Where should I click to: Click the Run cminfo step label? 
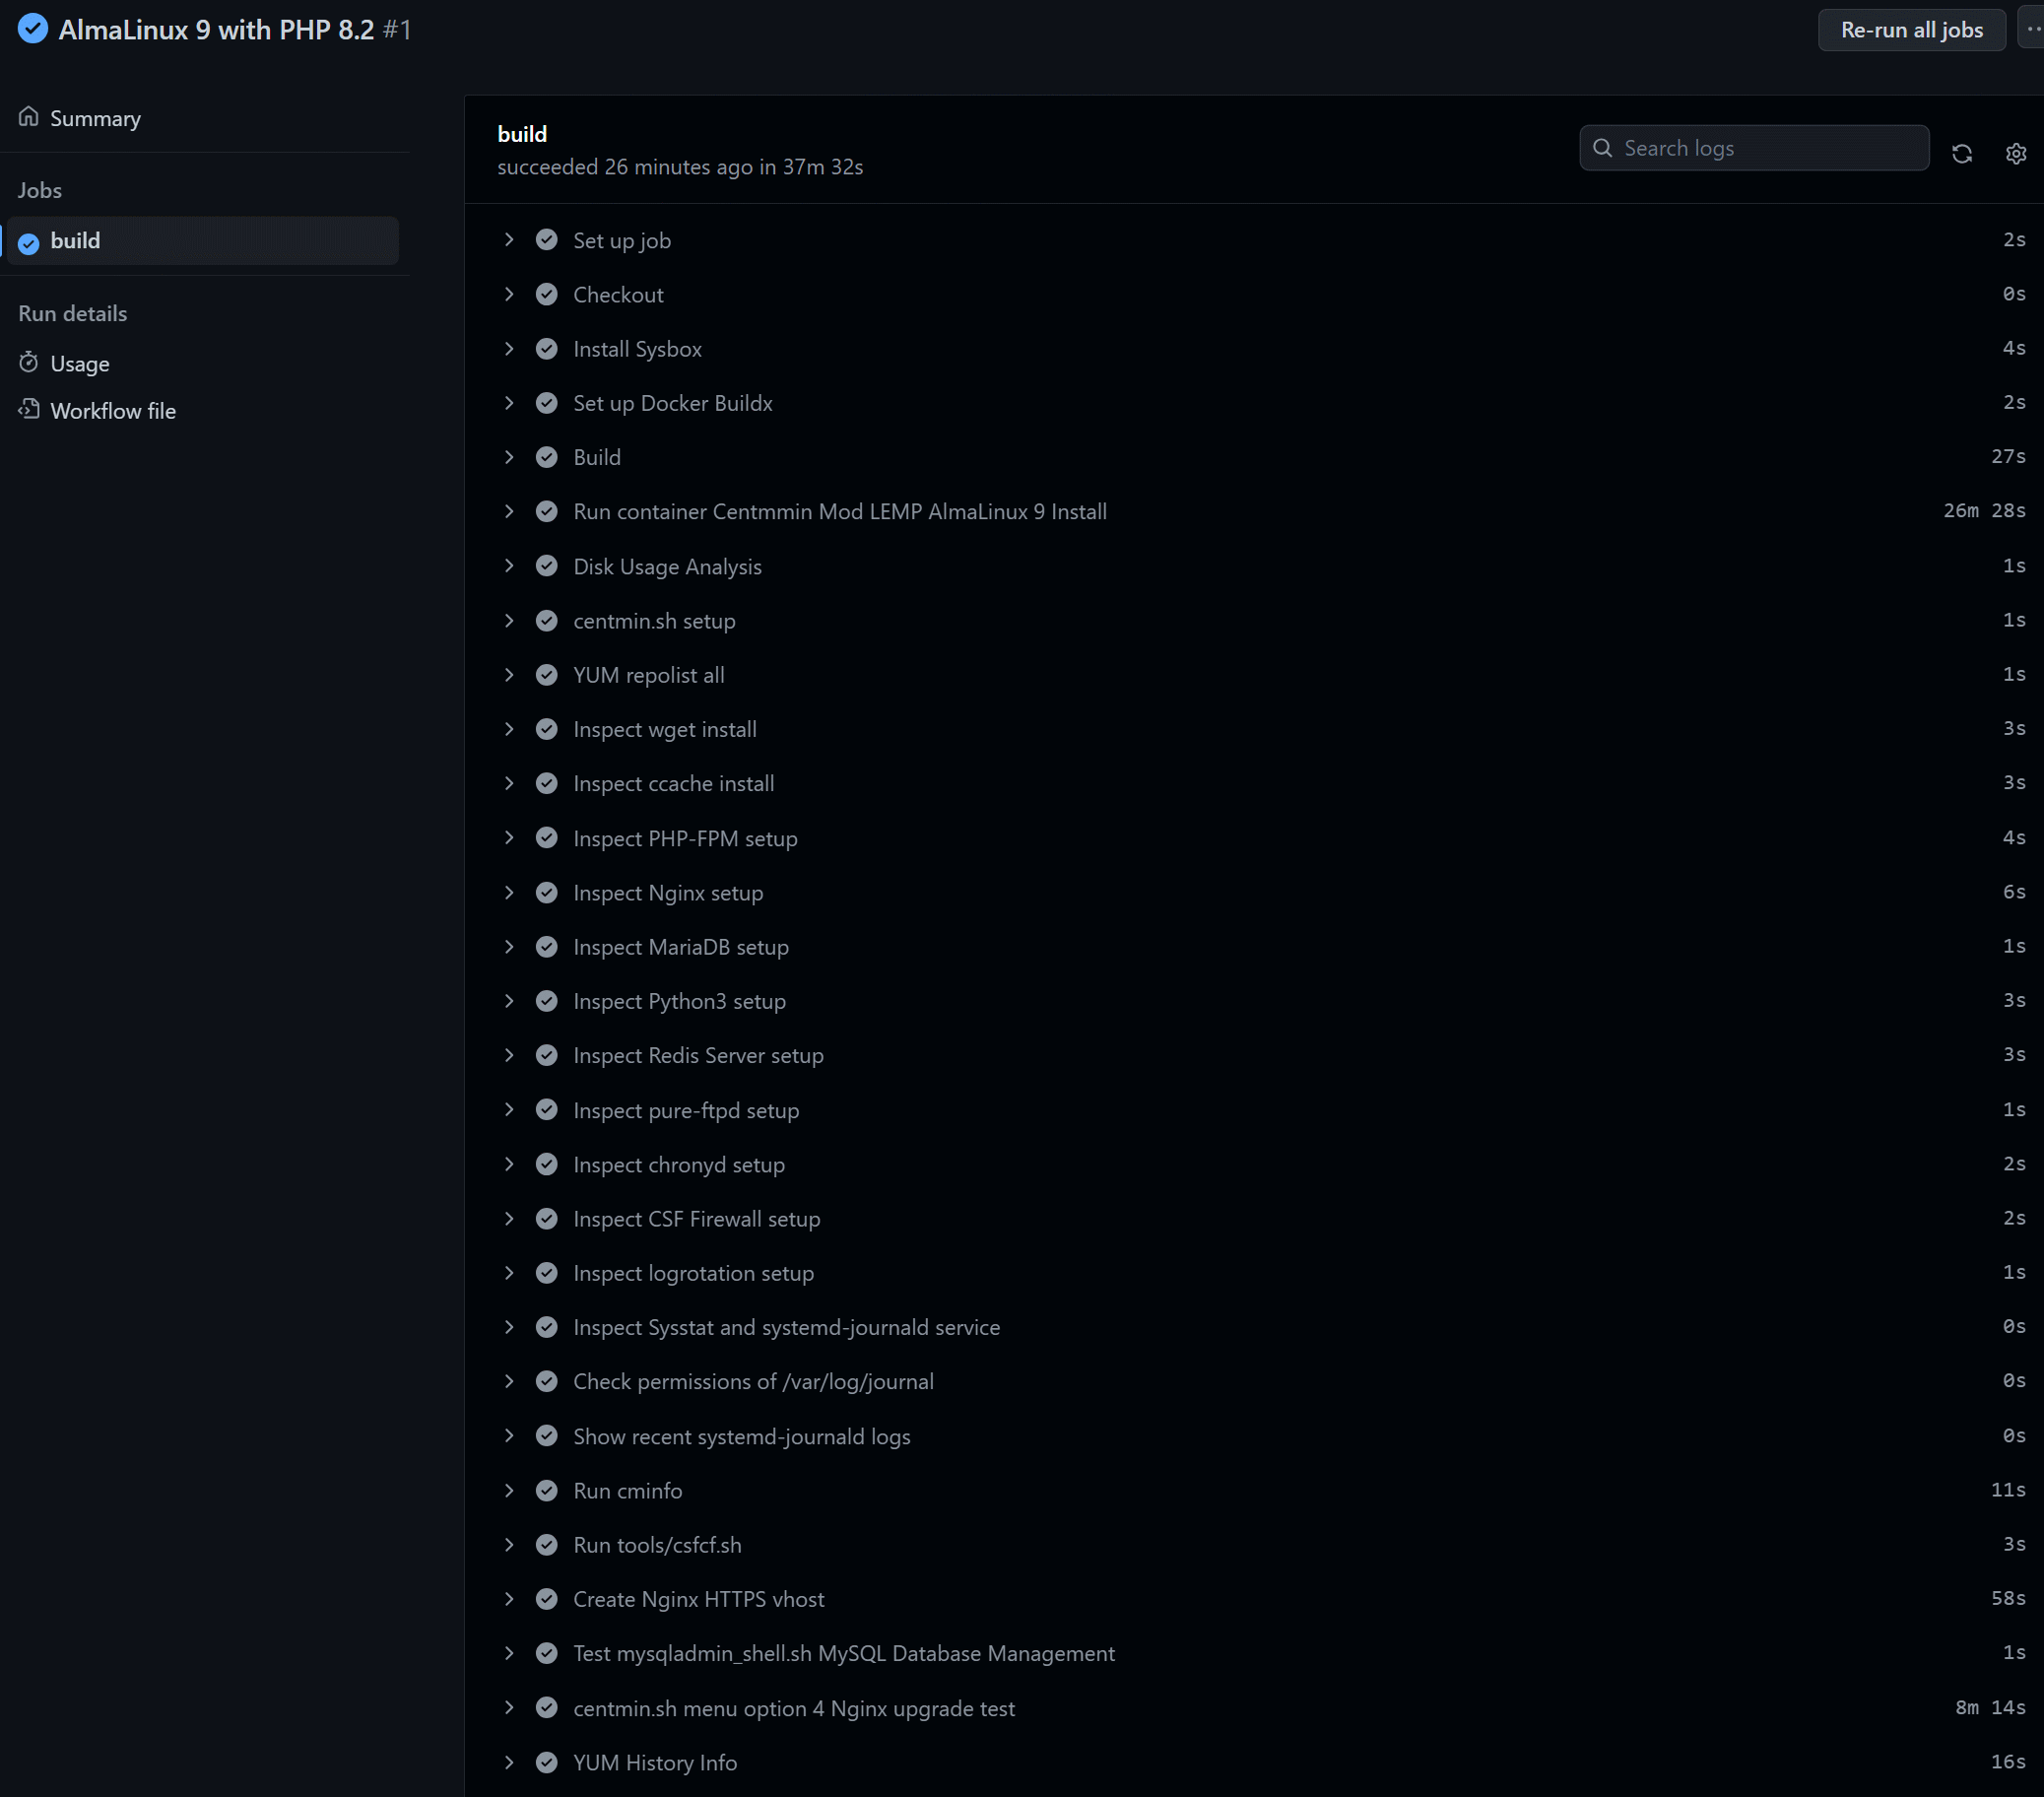pyautogui.click(x=627, y=1490)
